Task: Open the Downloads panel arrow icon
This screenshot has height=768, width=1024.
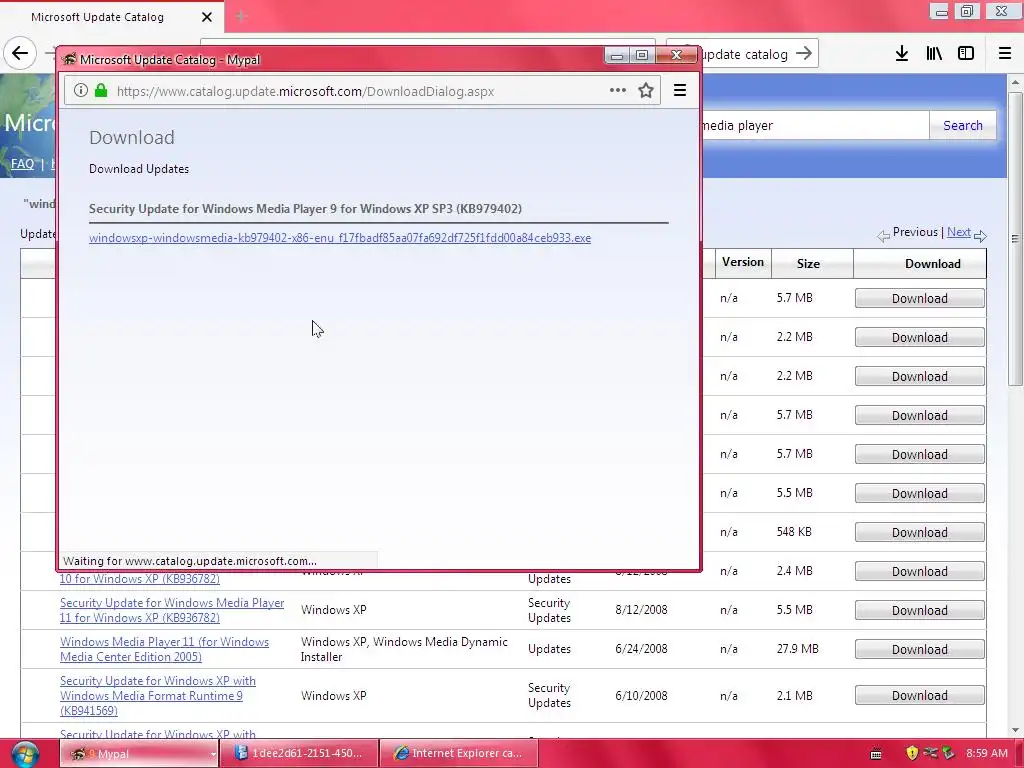Action: (902, 54)
